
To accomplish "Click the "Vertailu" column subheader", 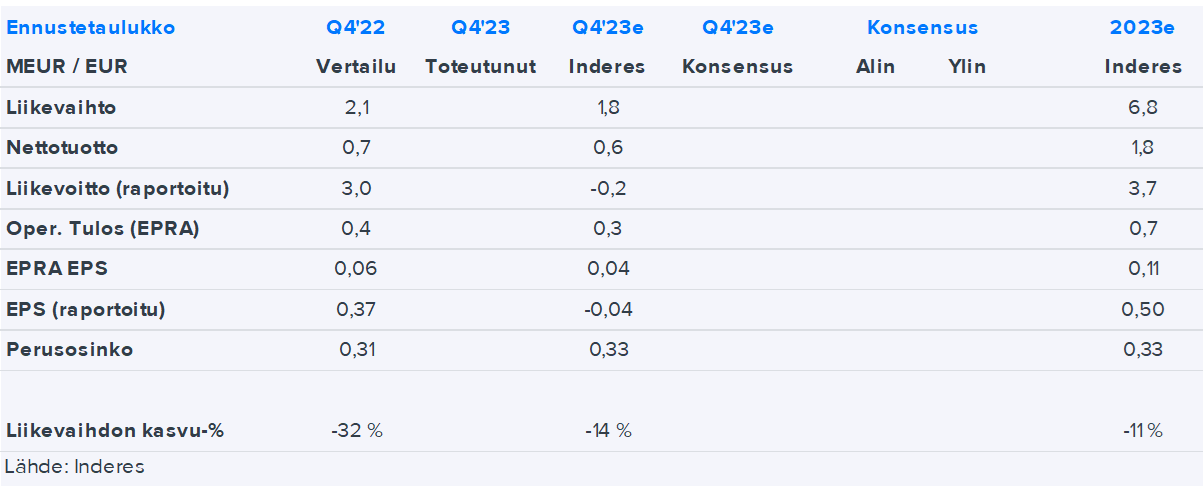I will [x=356, y=67].
